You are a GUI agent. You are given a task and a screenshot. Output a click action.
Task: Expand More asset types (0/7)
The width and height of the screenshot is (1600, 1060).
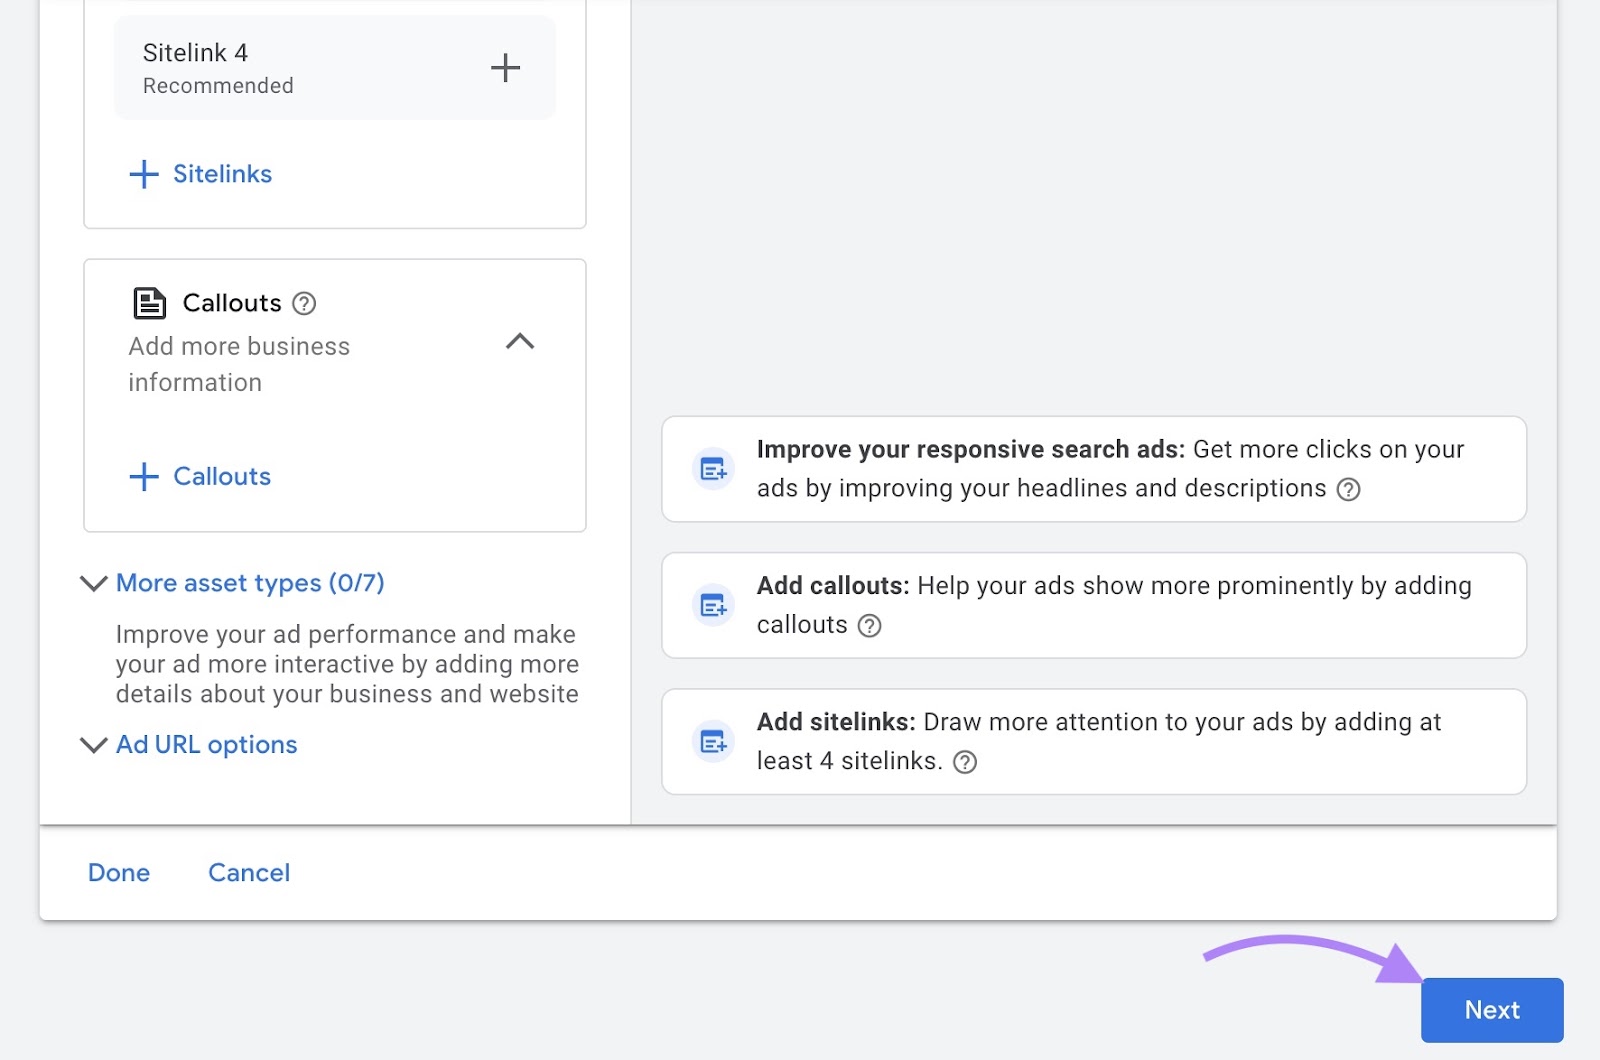tap(250, 583)
